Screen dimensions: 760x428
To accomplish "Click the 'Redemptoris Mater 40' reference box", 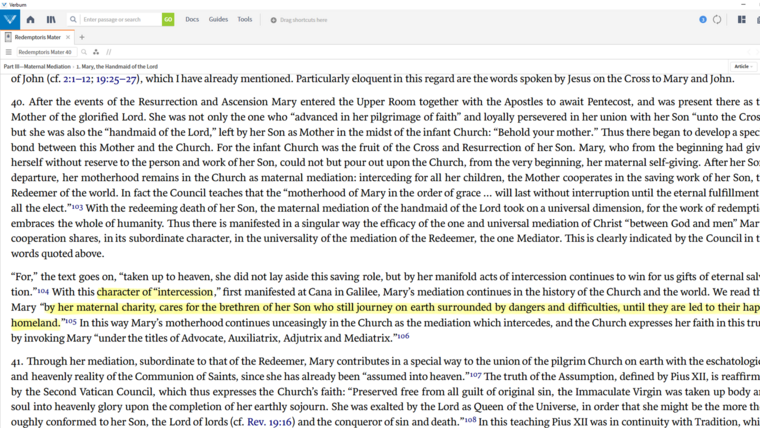I will tap(46, 52).
